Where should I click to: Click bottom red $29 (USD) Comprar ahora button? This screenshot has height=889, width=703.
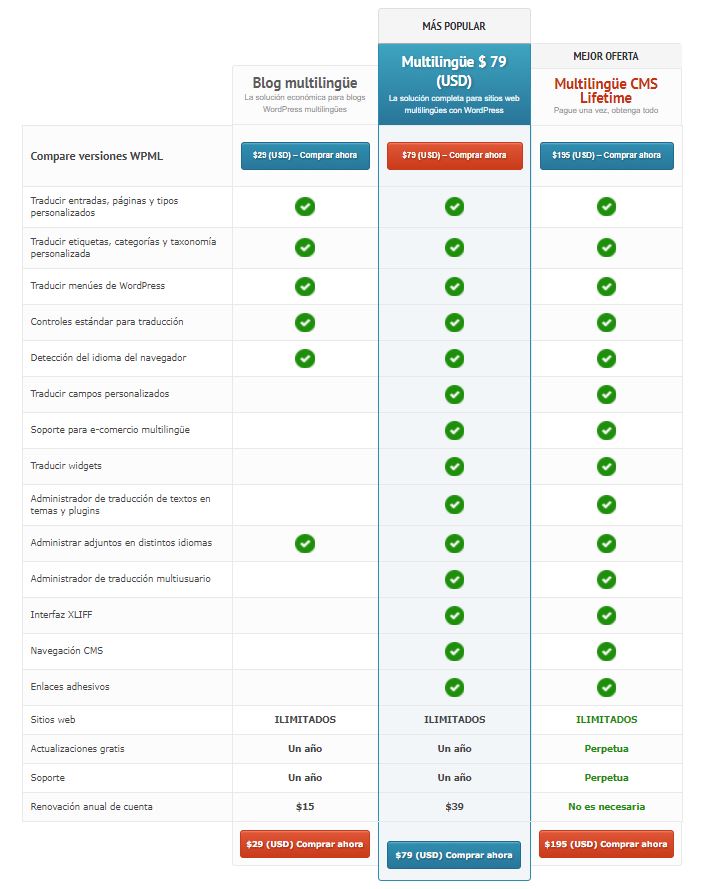point(304,844)
